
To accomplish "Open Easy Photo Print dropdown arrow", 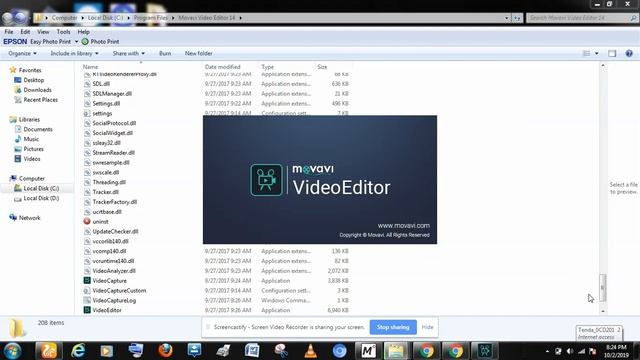I will pyautogui.click(x=76, y=42).
